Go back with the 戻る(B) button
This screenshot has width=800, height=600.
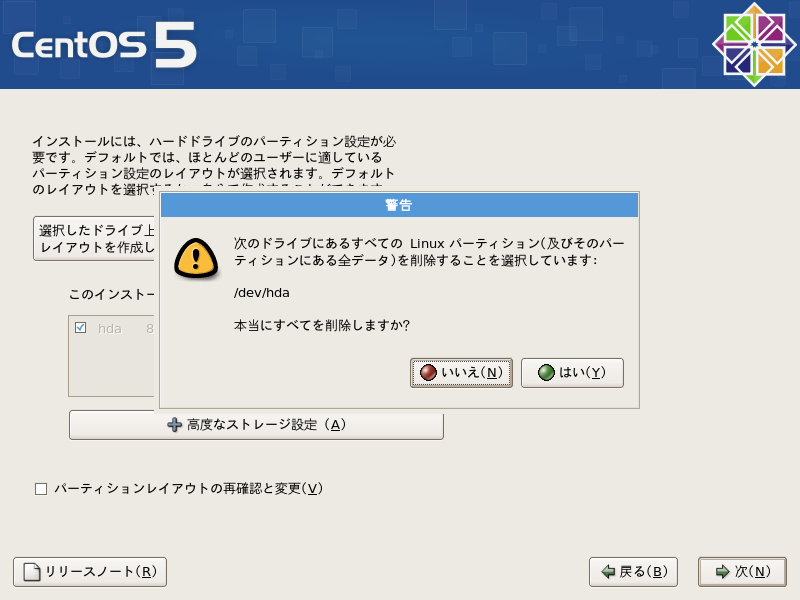coord(633,572)
